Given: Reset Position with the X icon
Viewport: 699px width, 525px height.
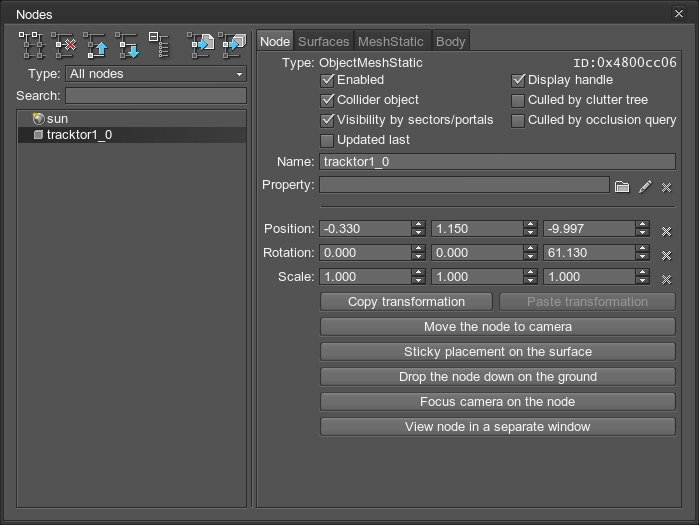Looking at the screenshot, I should click(x=666, y=231).
